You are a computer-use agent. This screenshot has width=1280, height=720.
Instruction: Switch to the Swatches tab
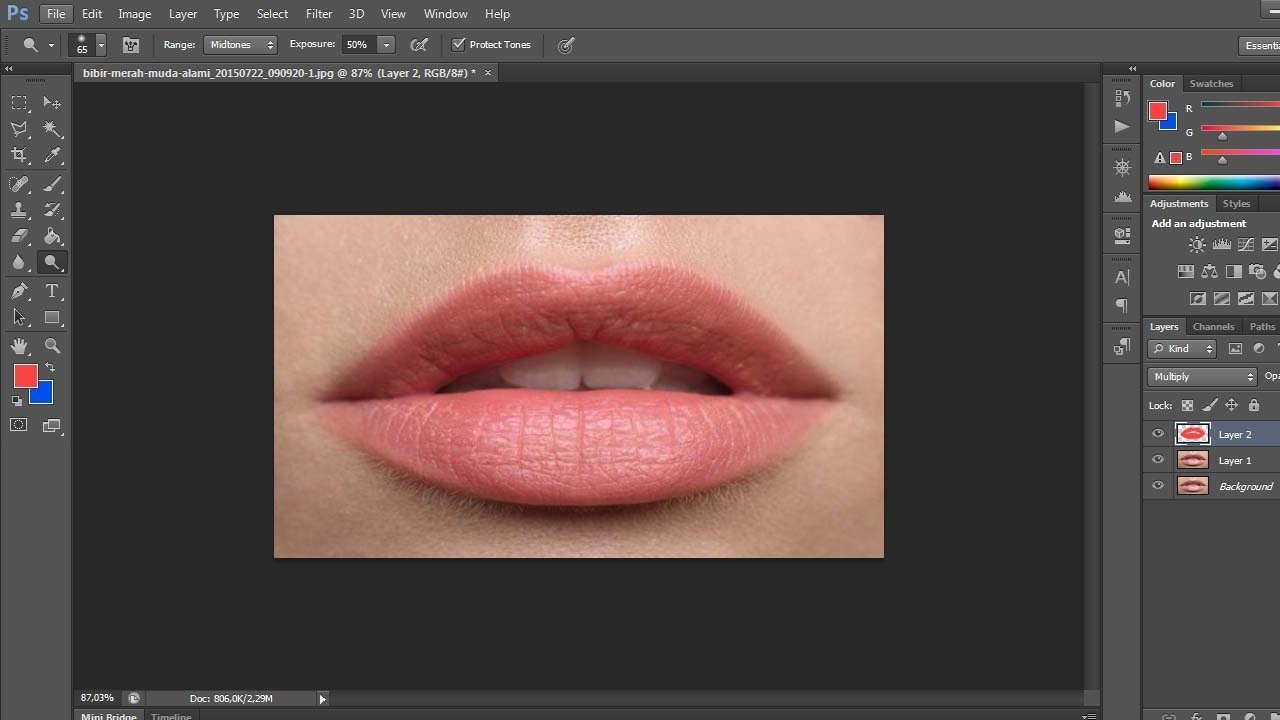click(1211, 84)
